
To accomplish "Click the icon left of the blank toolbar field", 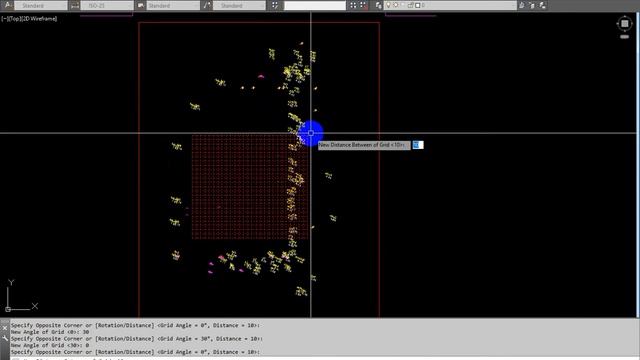I will [275, 5].
